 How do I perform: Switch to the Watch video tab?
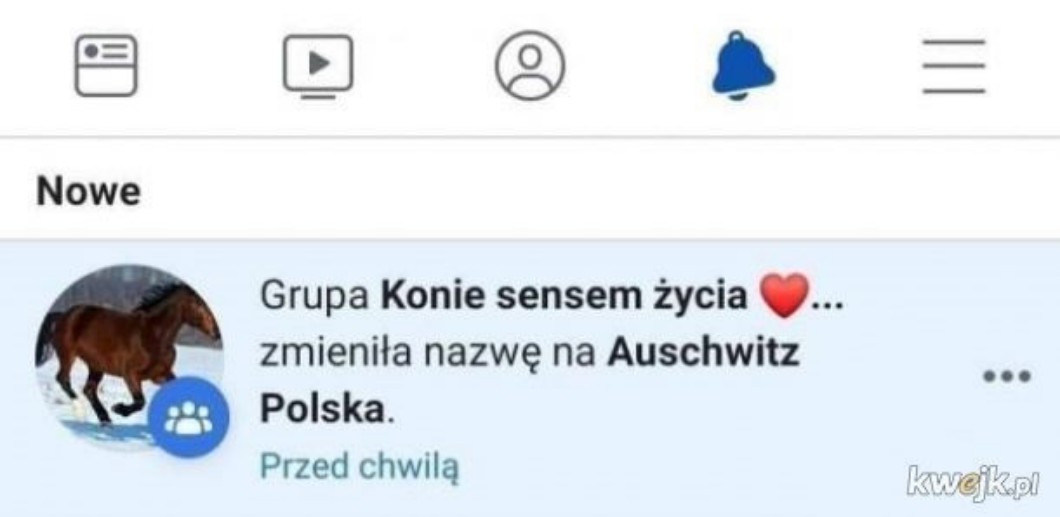318,66
